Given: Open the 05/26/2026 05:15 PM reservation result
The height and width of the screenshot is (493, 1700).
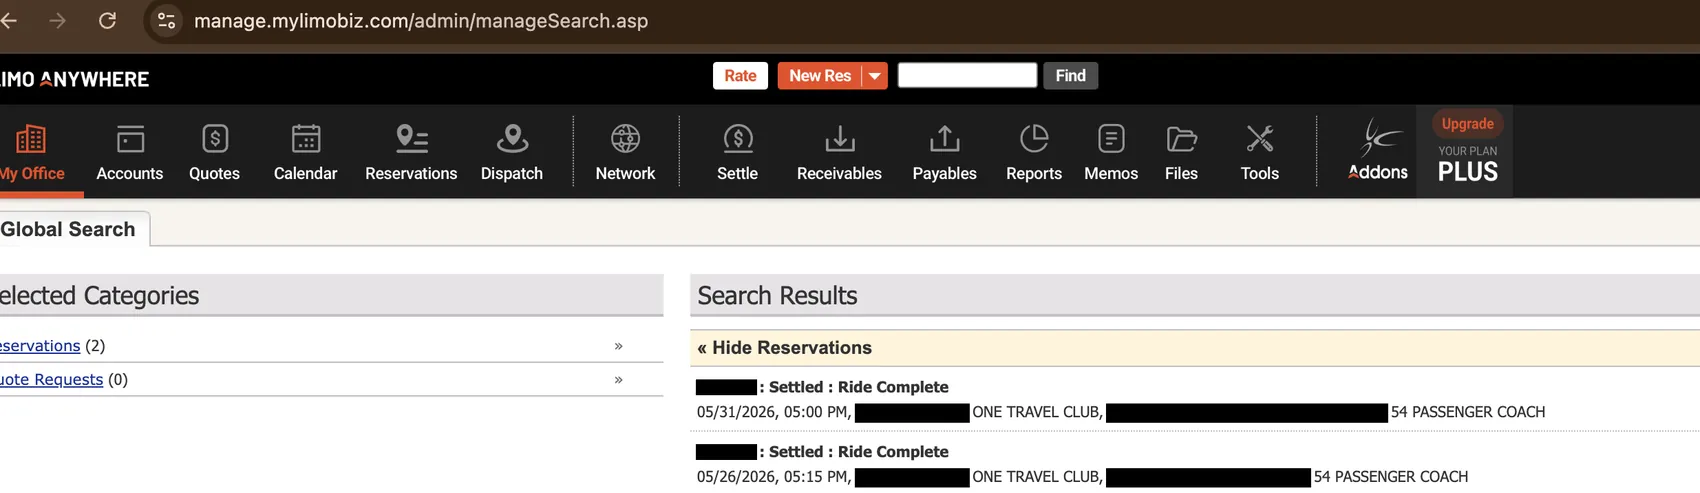Looking at the screenshot, I should tap(1082, 465).
